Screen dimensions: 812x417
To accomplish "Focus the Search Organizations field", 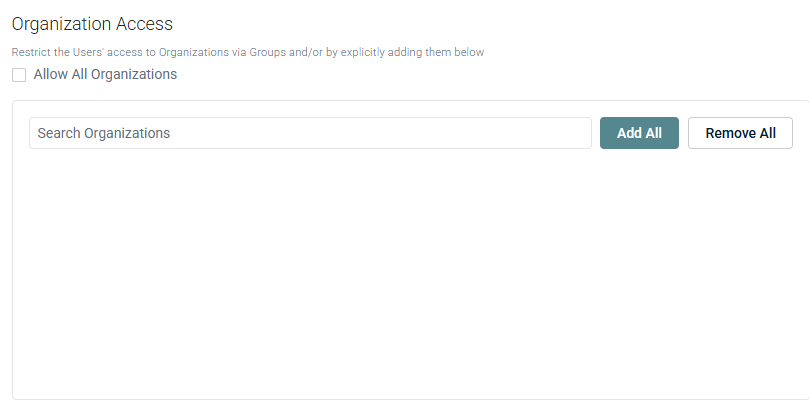I will pyautogui.click(x=310, y=133).
